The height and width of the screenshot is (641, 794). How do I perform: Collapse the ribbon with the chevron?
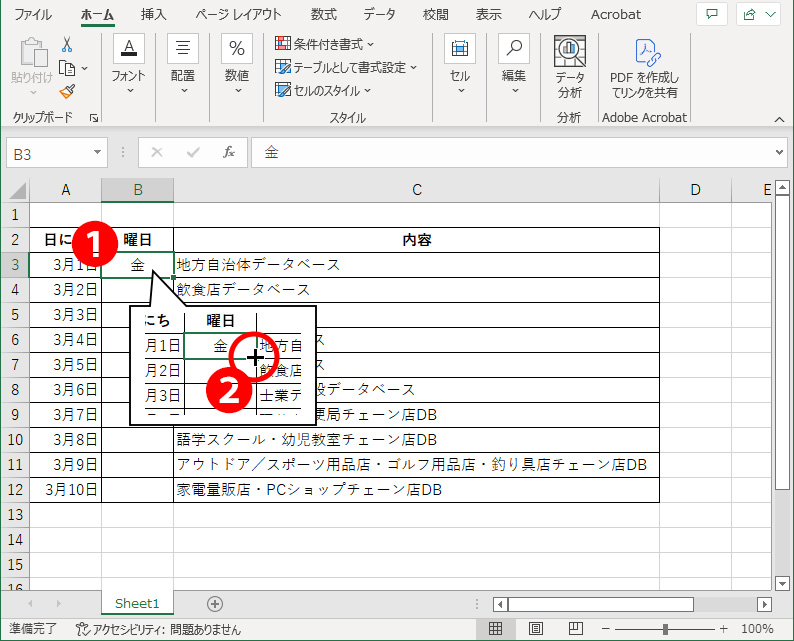pyautogui.click(x=779, y=119)
